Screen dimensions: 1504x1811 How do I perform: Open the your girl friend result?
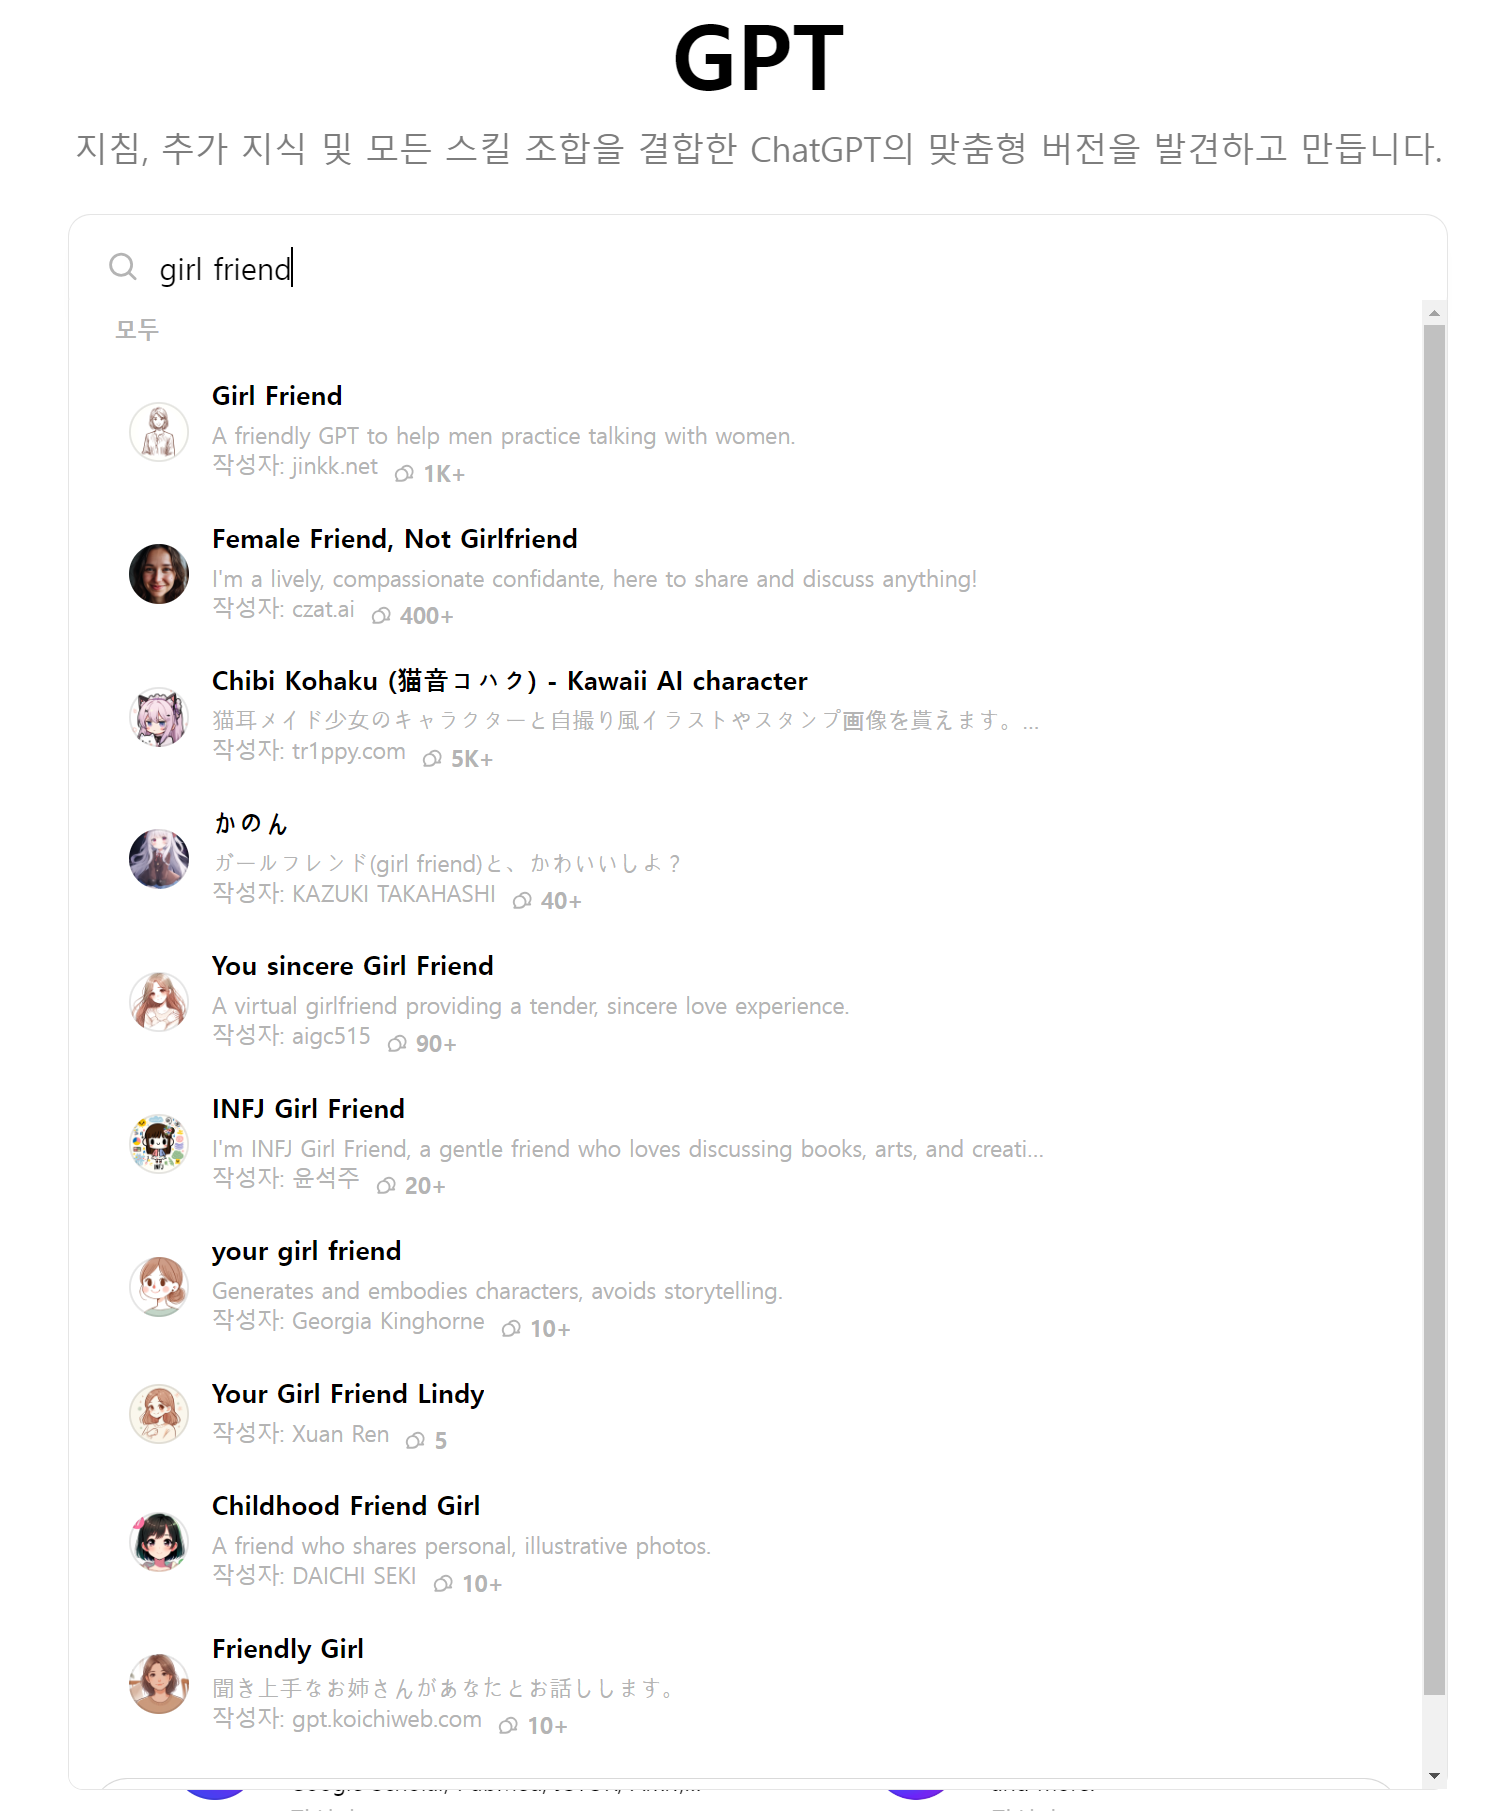(746, 1287)
